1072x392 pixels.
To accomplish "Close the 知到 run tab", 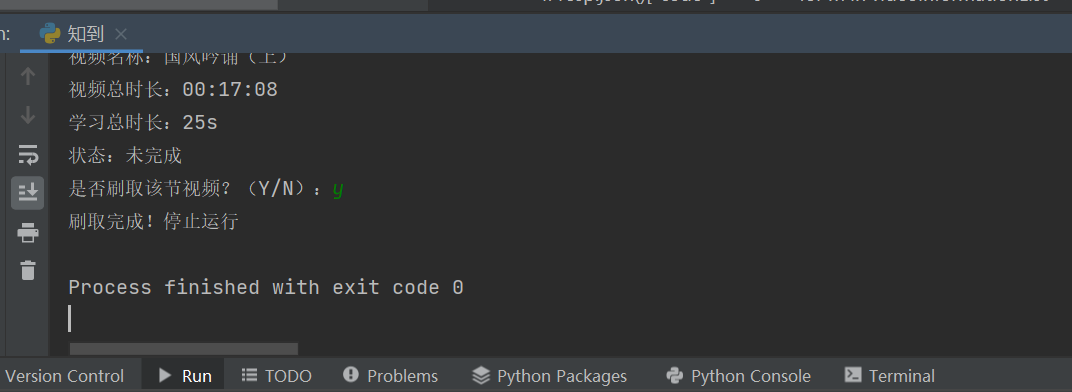I will pyautogui.click(x=121, y=34).
